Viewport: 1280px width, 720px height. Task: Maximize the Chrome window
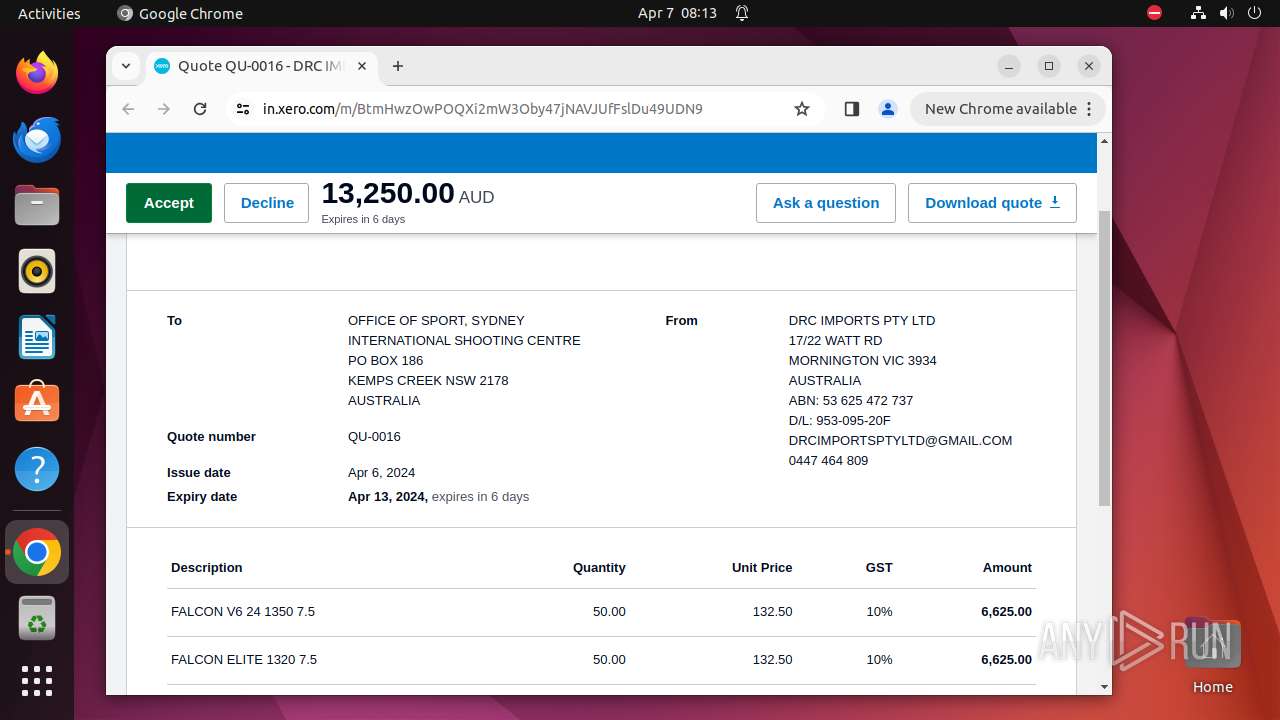[x=1049, y=66]
